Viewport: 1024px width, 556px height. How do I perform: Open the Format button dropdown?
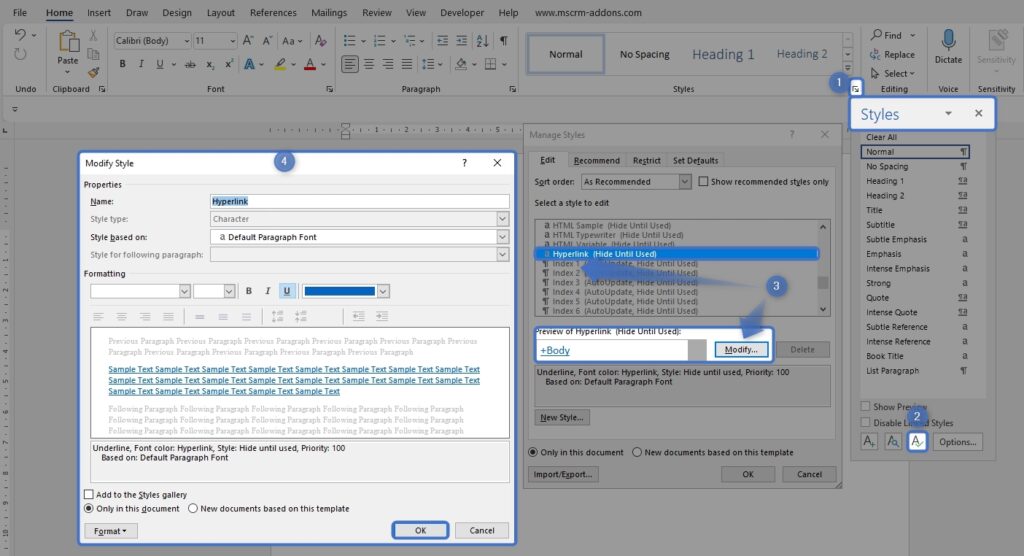(110, 531)
